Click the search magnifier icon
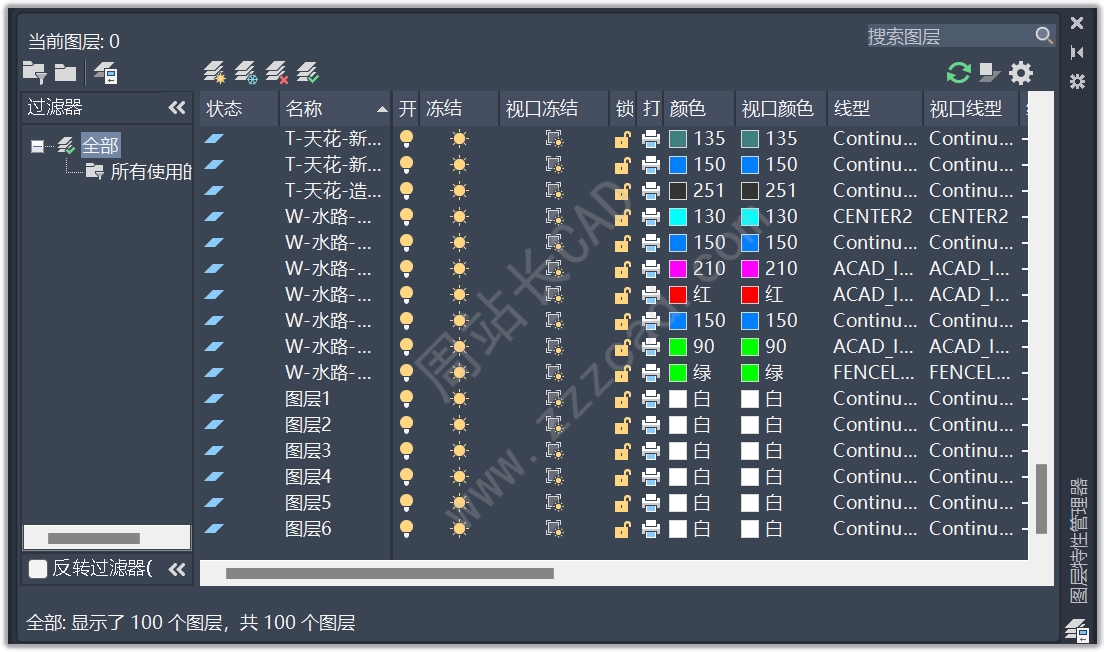The image size is (1105, 652). click(1044, 35)
